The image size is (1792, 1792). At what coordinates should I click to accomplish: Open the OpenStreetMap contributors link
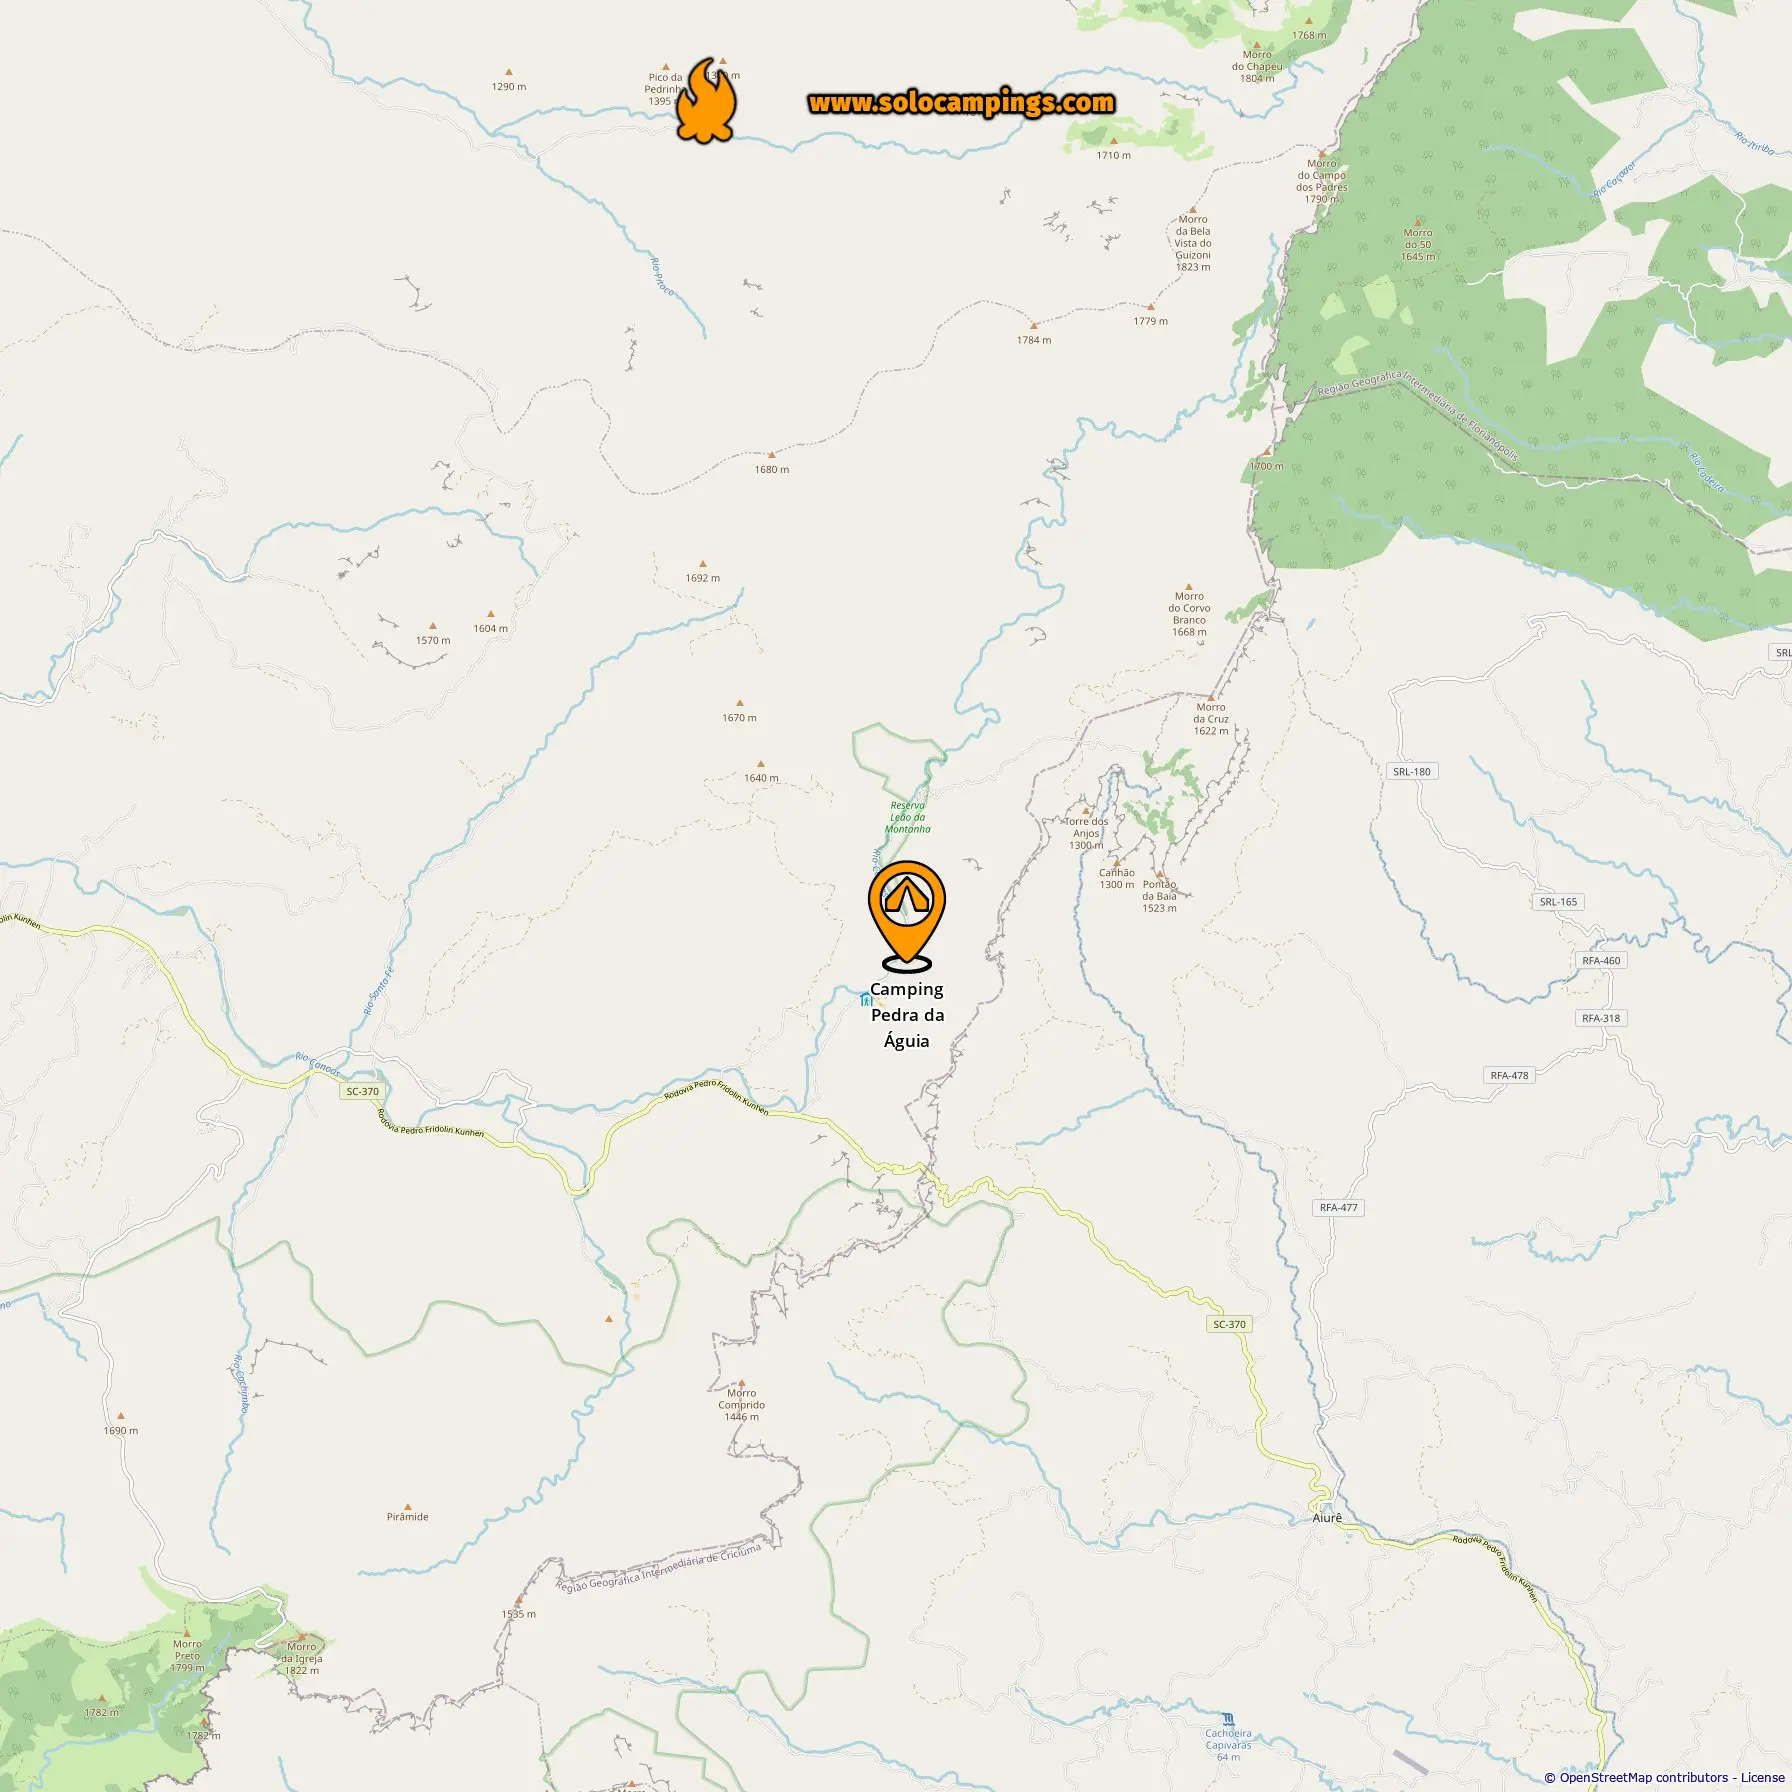click(x=1643, y=1777)
